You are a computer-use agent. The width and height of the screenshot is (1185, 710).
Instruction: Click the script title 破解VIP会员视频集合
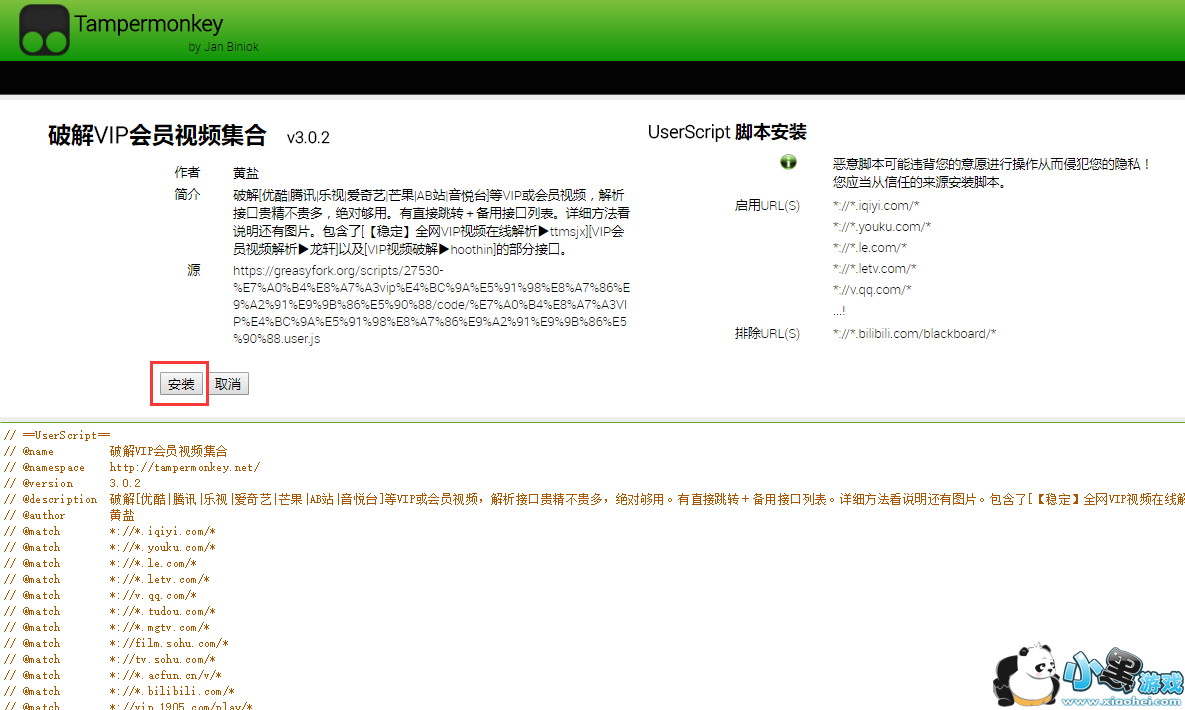(157, 135)
